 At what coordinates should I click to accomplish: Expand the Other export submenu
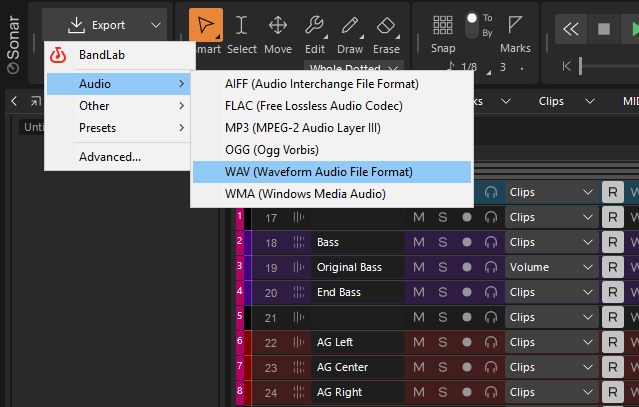tap(118, 106)
